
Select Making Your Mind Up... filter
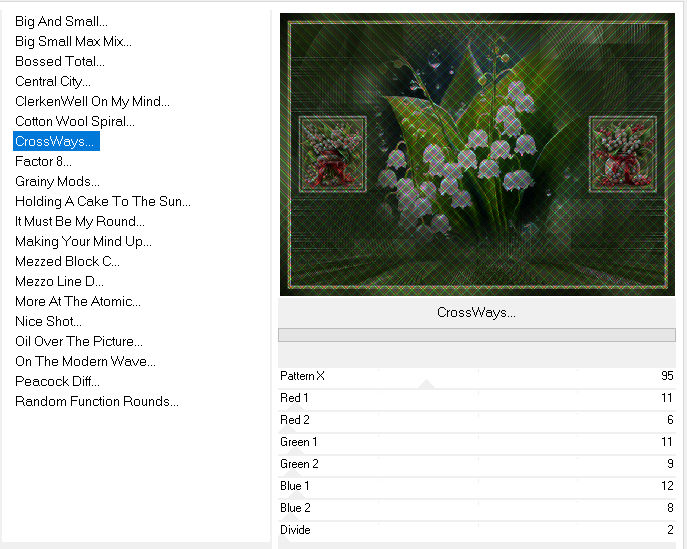[83, 241]
